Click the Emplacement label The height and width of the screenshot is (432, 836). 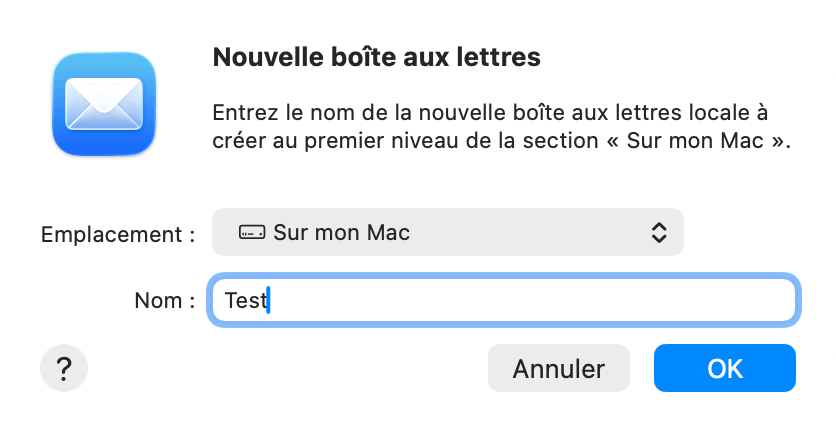pyautogui.click(x=117, y=234)
